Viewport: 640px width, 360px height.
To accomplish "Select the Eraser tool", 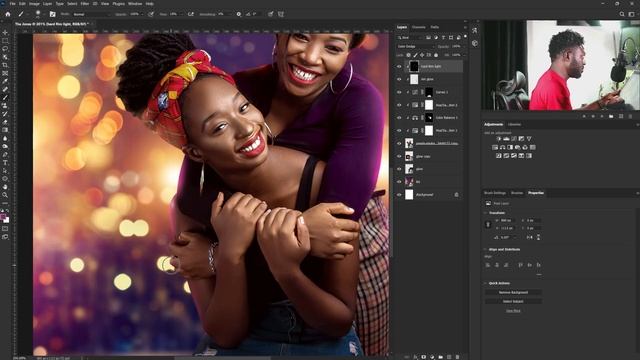I will [x=5, y=122].
